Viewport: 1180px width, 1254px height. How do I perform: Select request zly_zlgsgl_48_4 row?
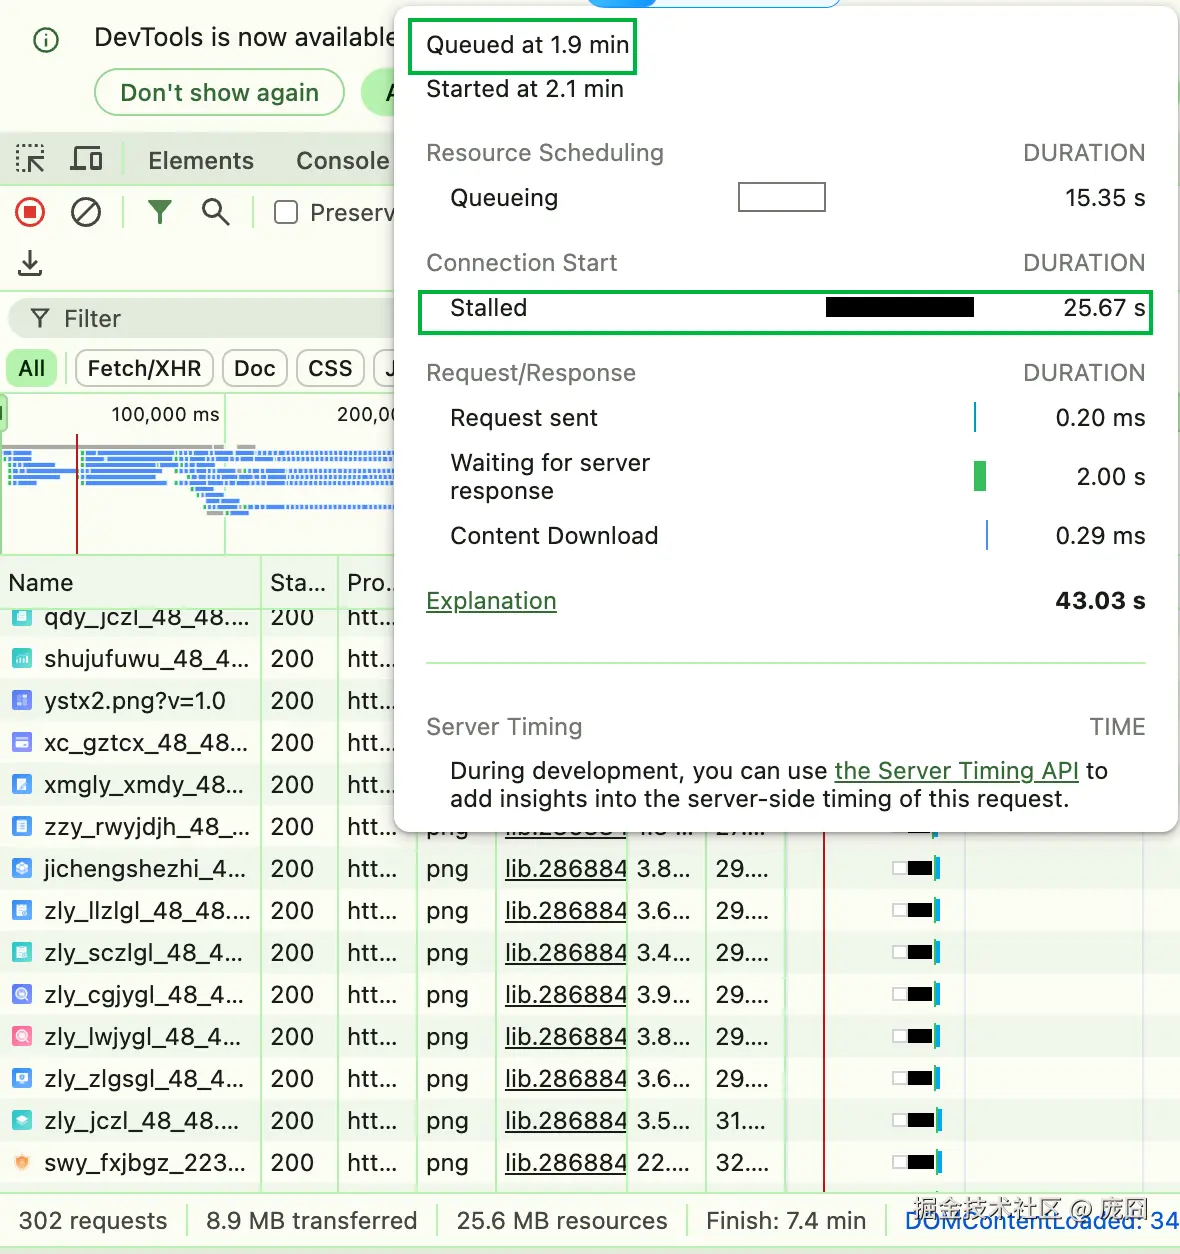[590, 1079]
